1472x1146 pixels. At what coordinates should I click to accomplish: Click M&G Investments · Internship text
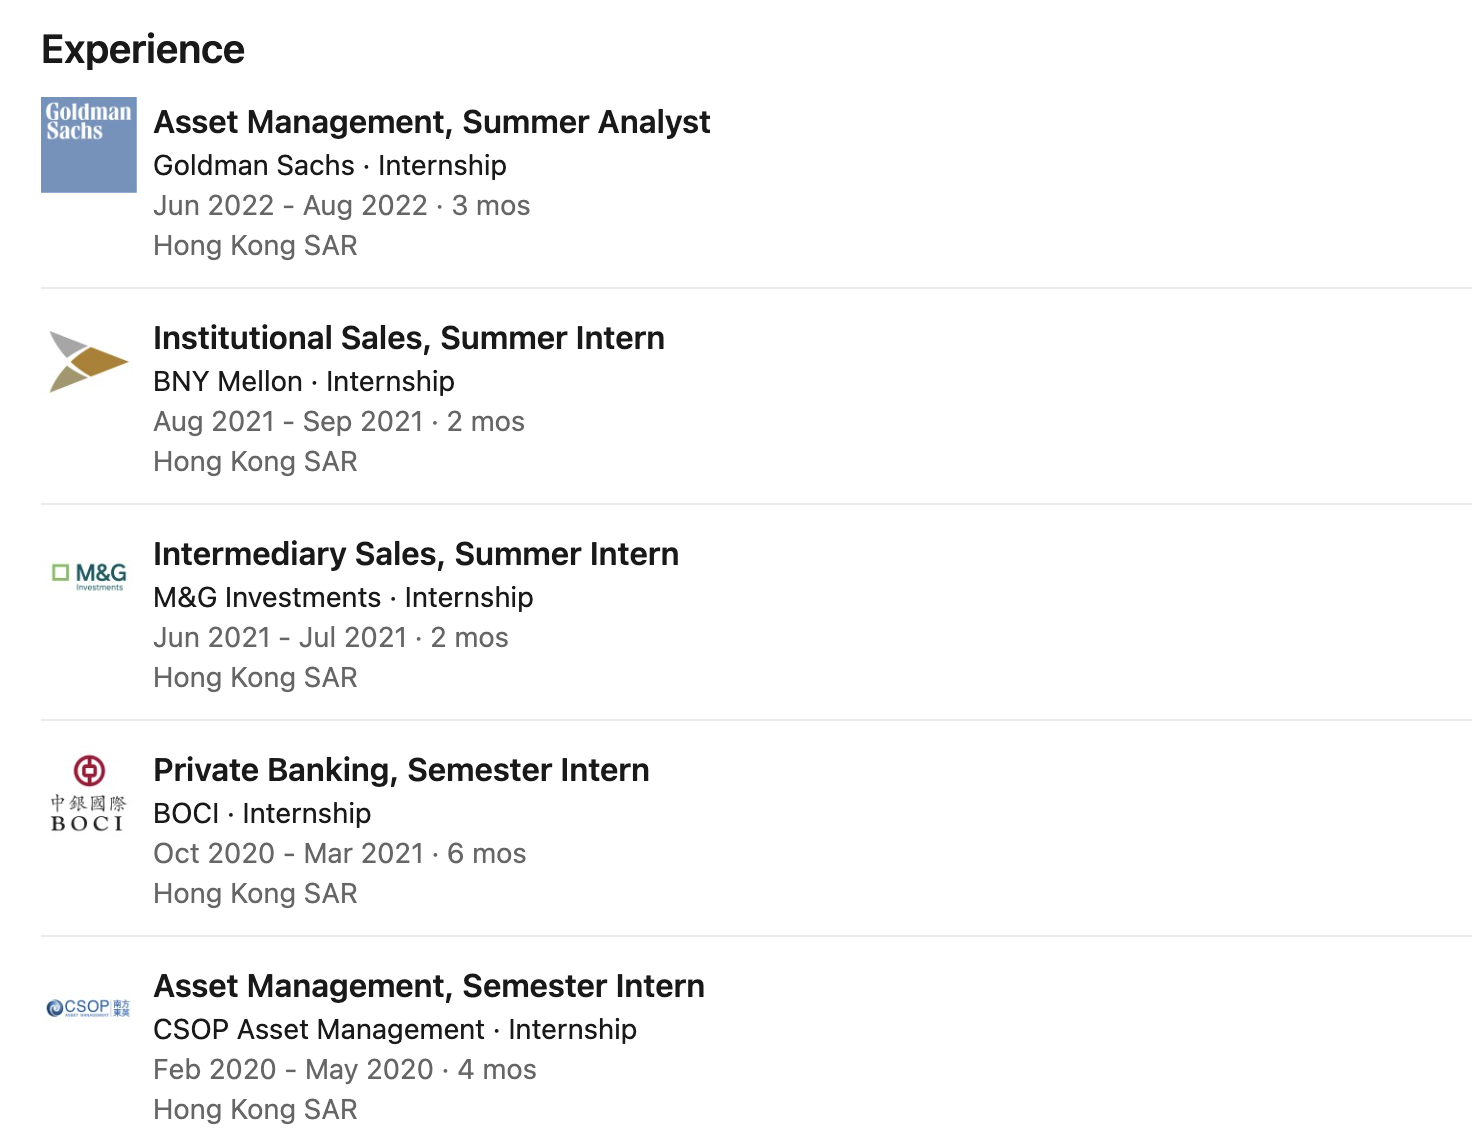342,597
